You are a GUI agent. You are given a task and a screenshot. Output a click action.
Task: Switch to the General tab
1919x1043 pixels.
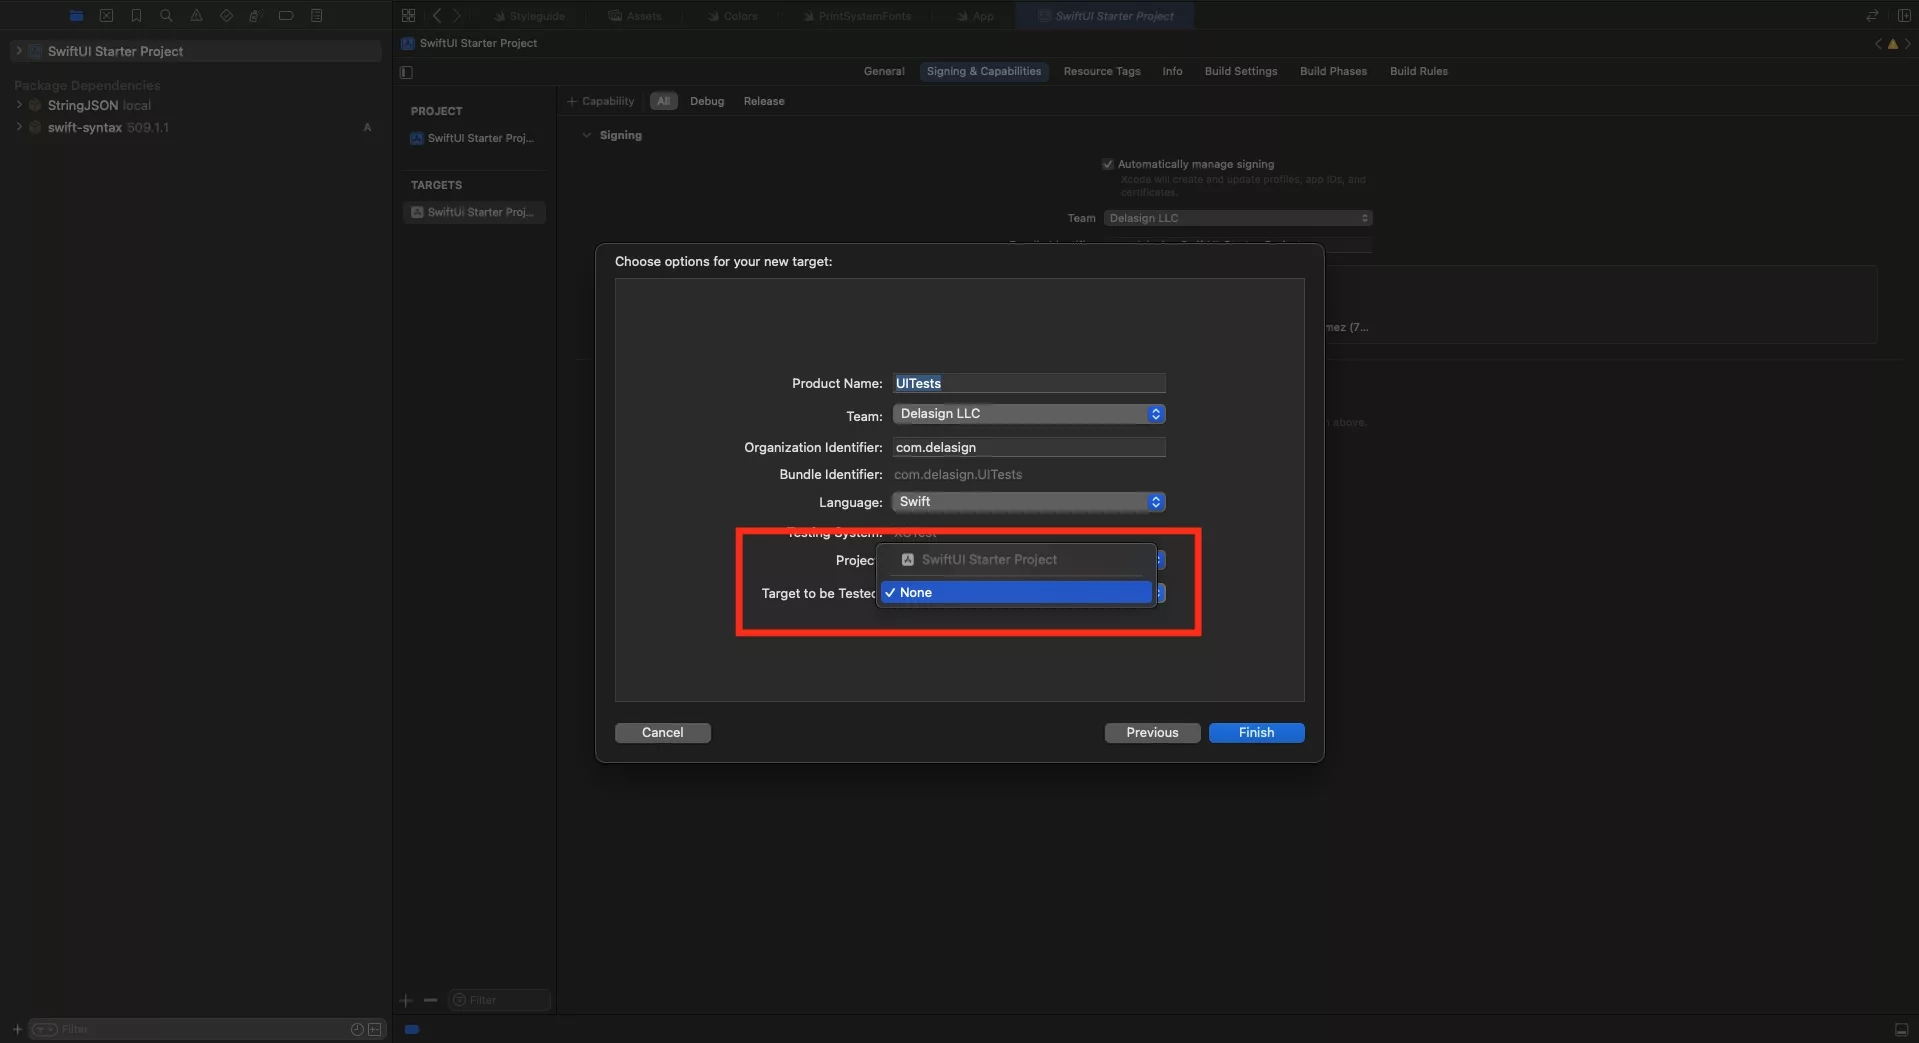(884, 71)
